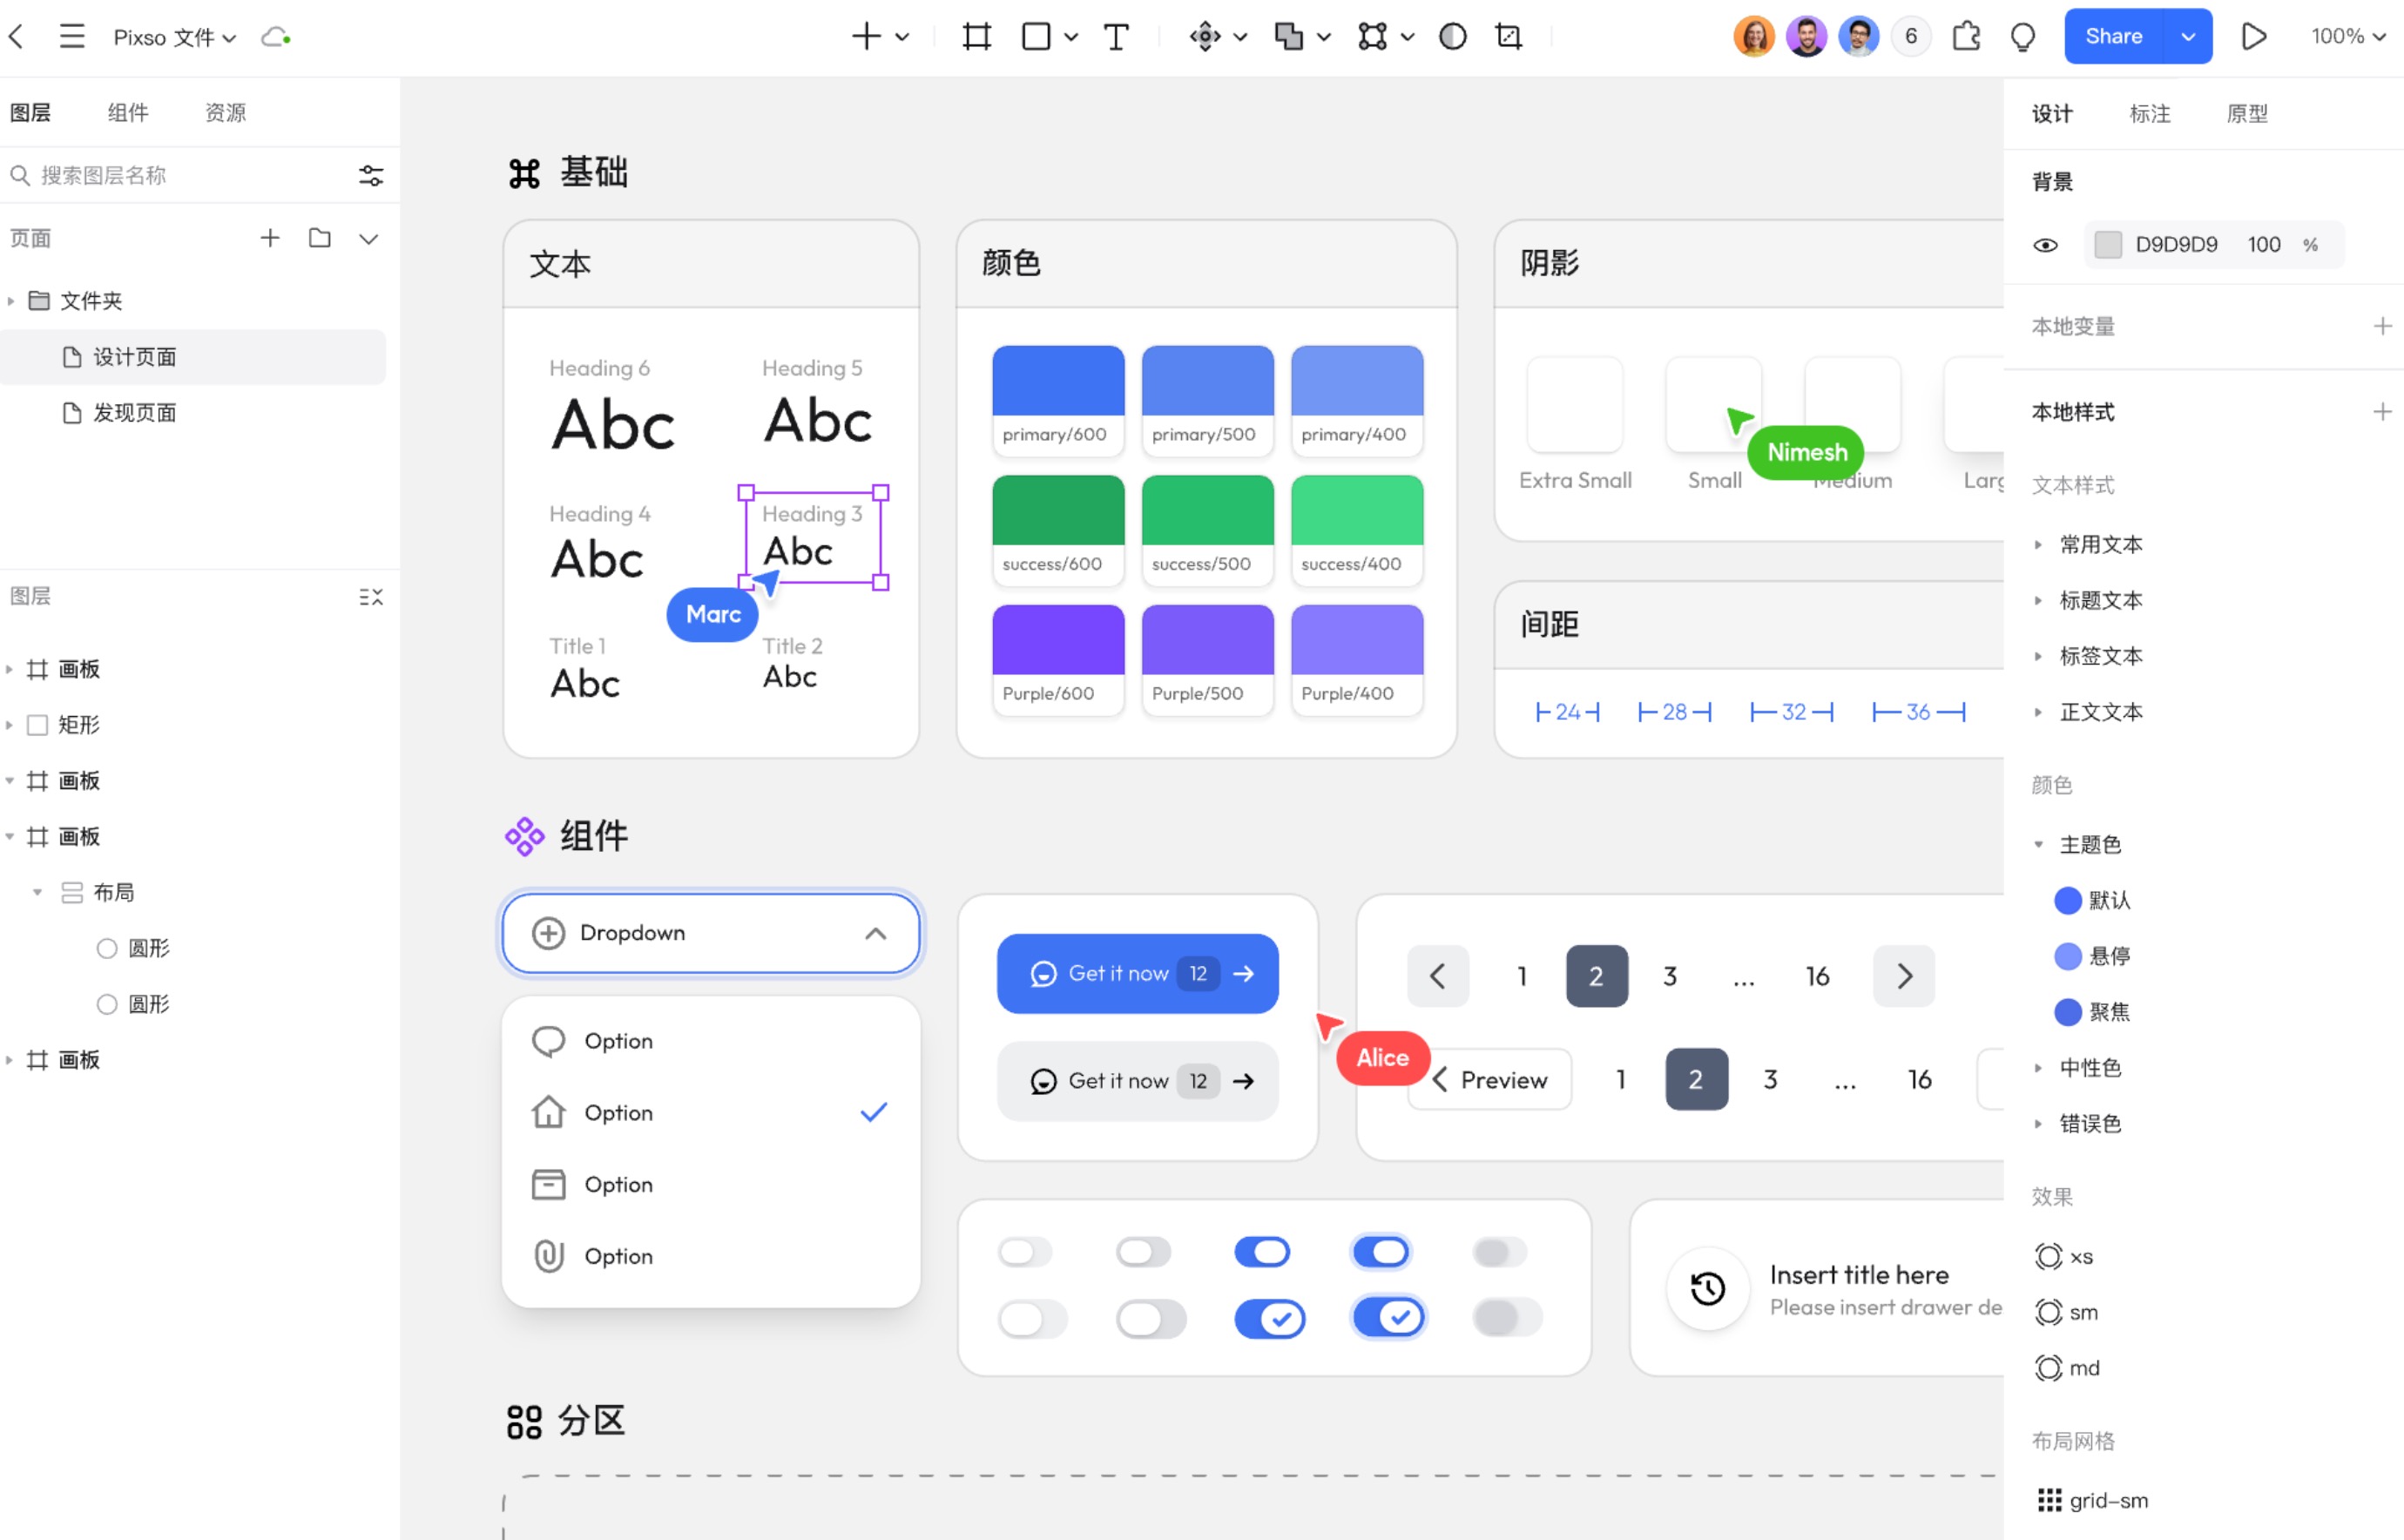Click the Preview pagination button
Image resolution: width=2404 pixels, height=1540 pixels.
tap(1489, 1080)
